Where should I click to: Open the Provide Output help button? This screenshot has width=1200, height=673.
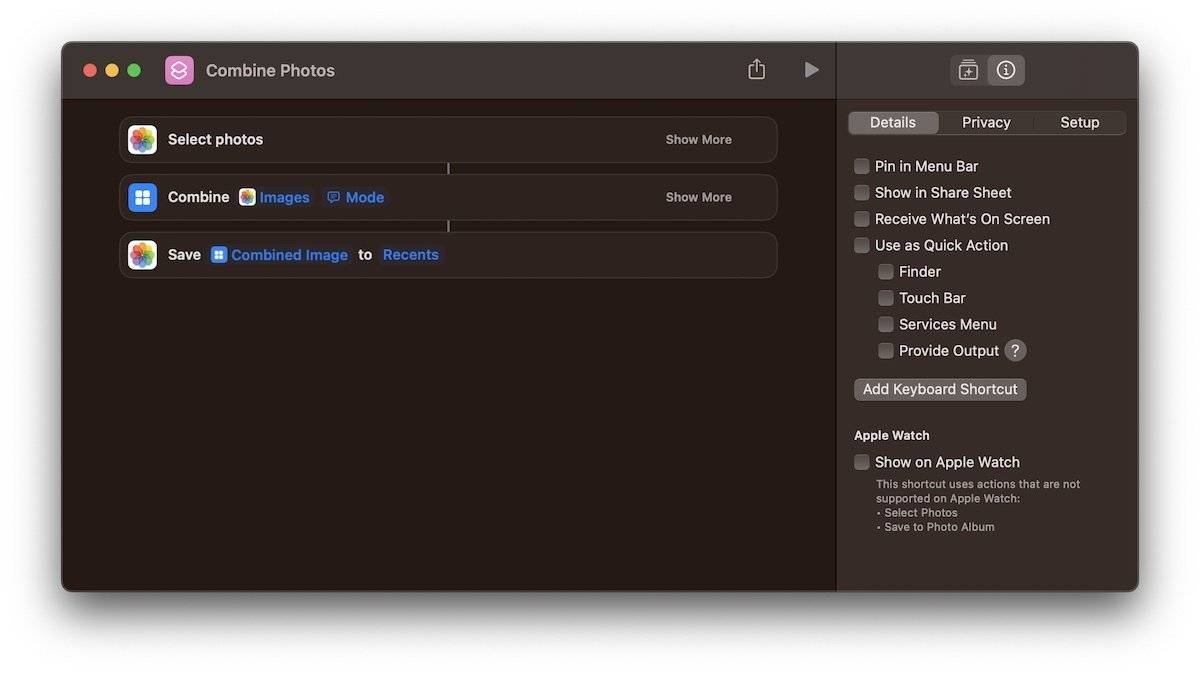click(x=1015, y=351)
